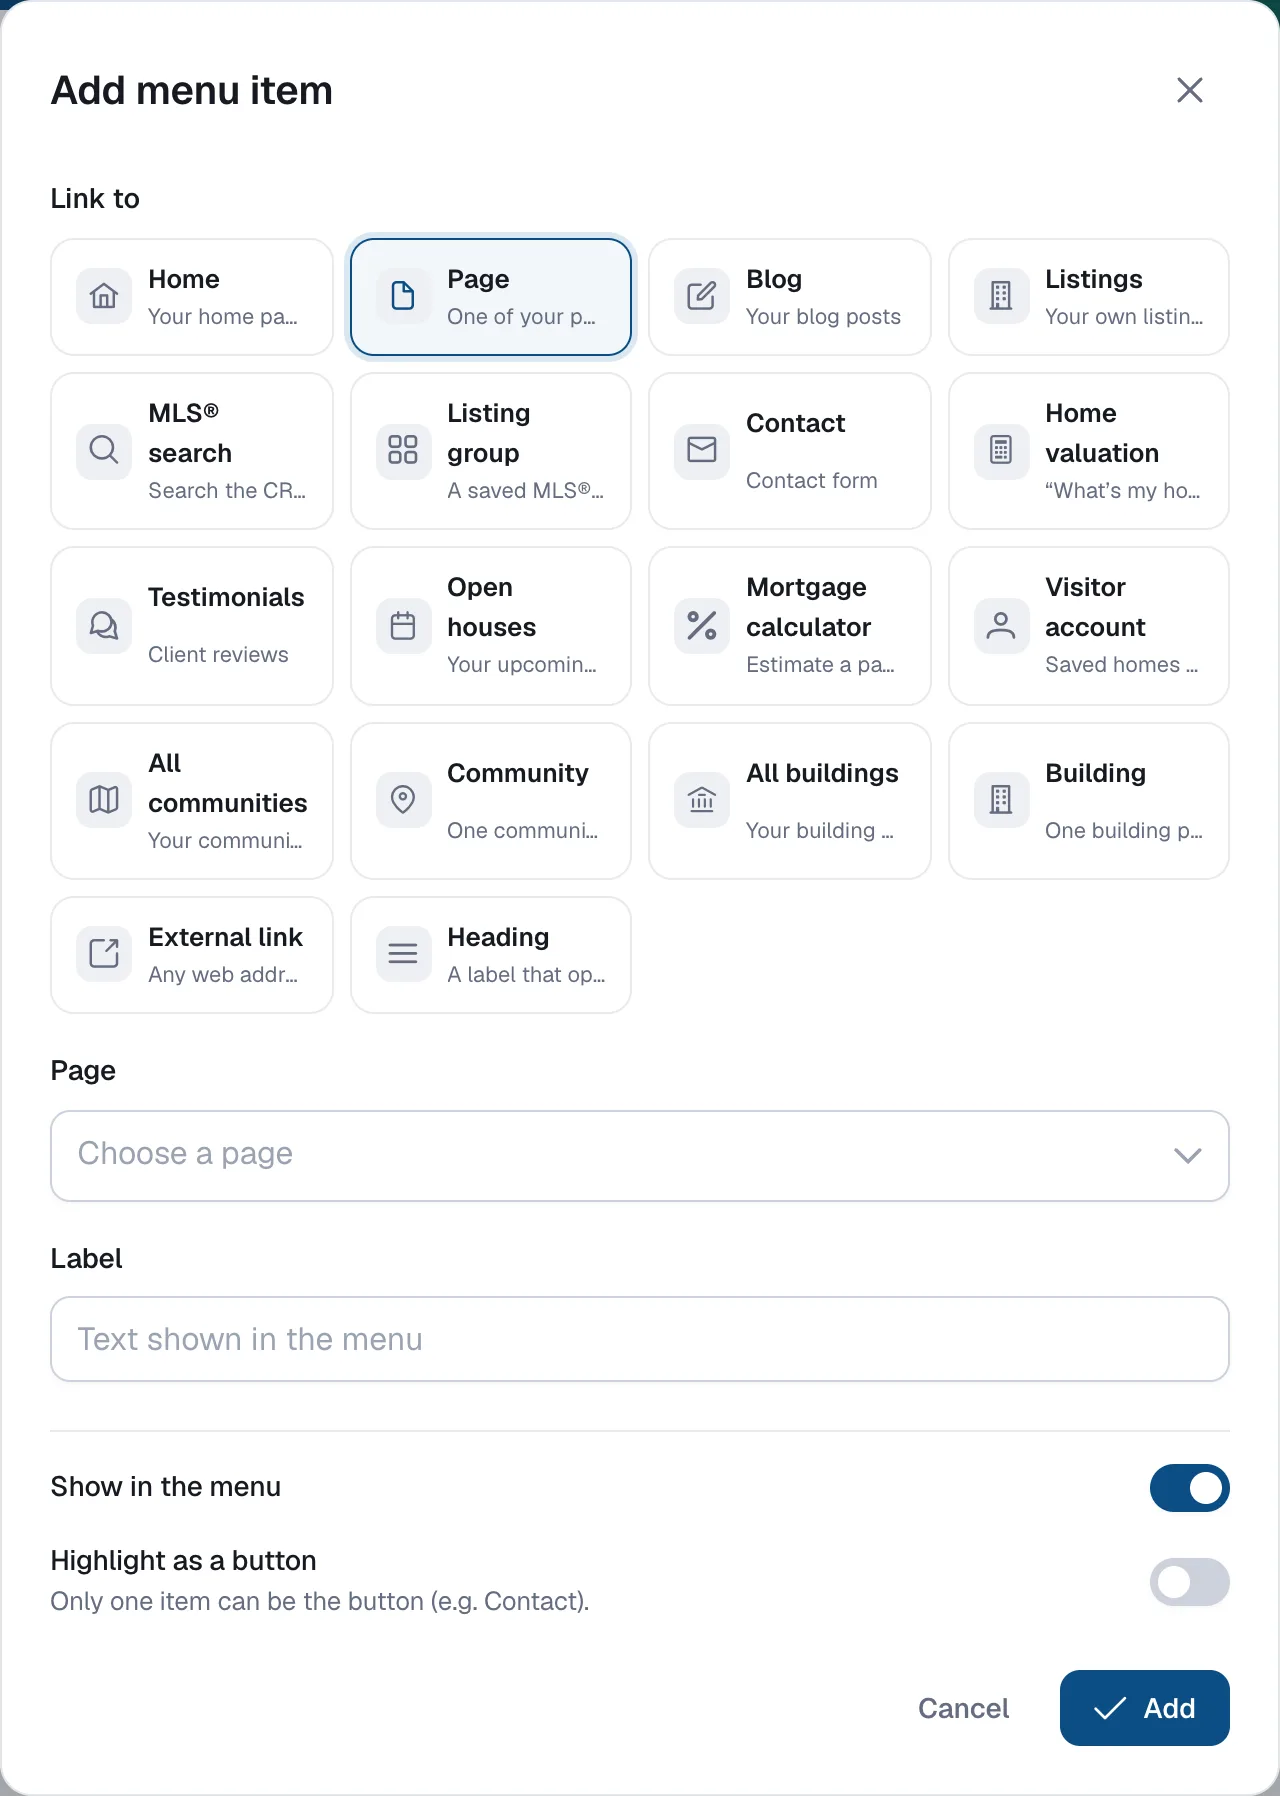
Task: Turn off the Show in the menu switch
Action: pyautogui.click(x=1189, y=1488)
